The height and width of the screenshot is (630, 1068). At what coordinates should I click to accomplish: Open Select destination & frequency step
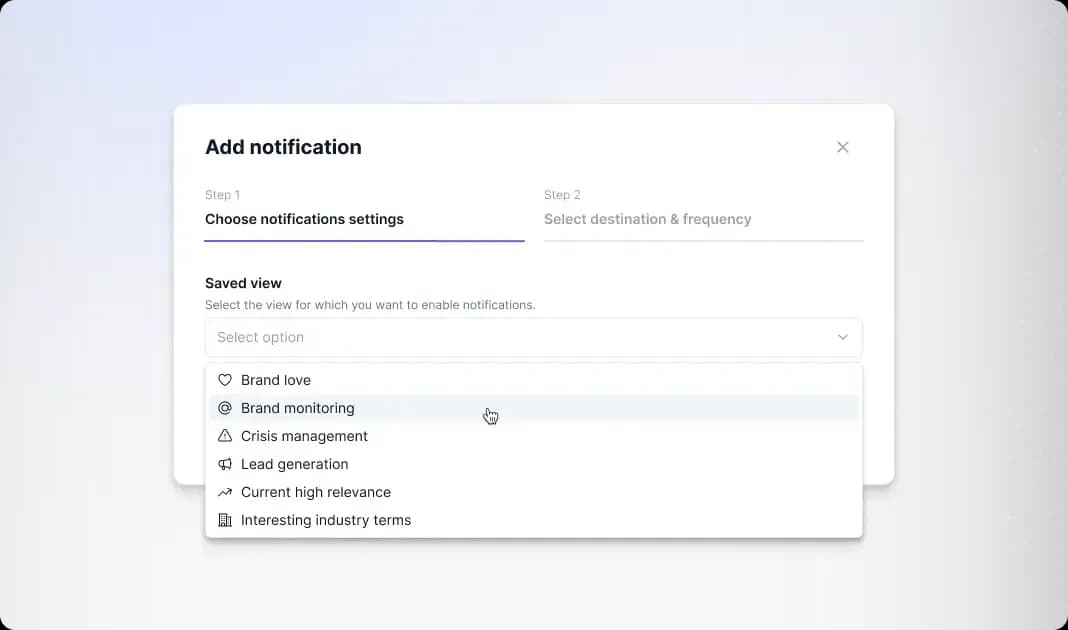648,219
